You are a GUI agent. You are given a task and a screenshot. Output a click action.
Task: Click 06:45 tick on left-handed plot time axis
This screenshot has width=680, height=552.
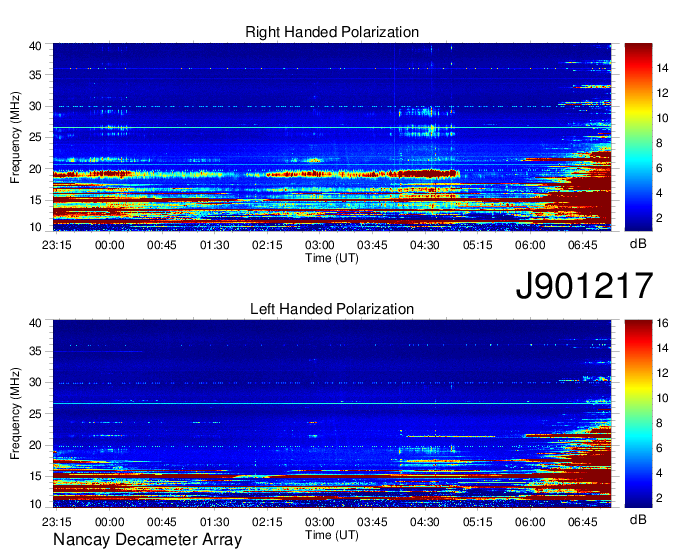coord(582,522)
